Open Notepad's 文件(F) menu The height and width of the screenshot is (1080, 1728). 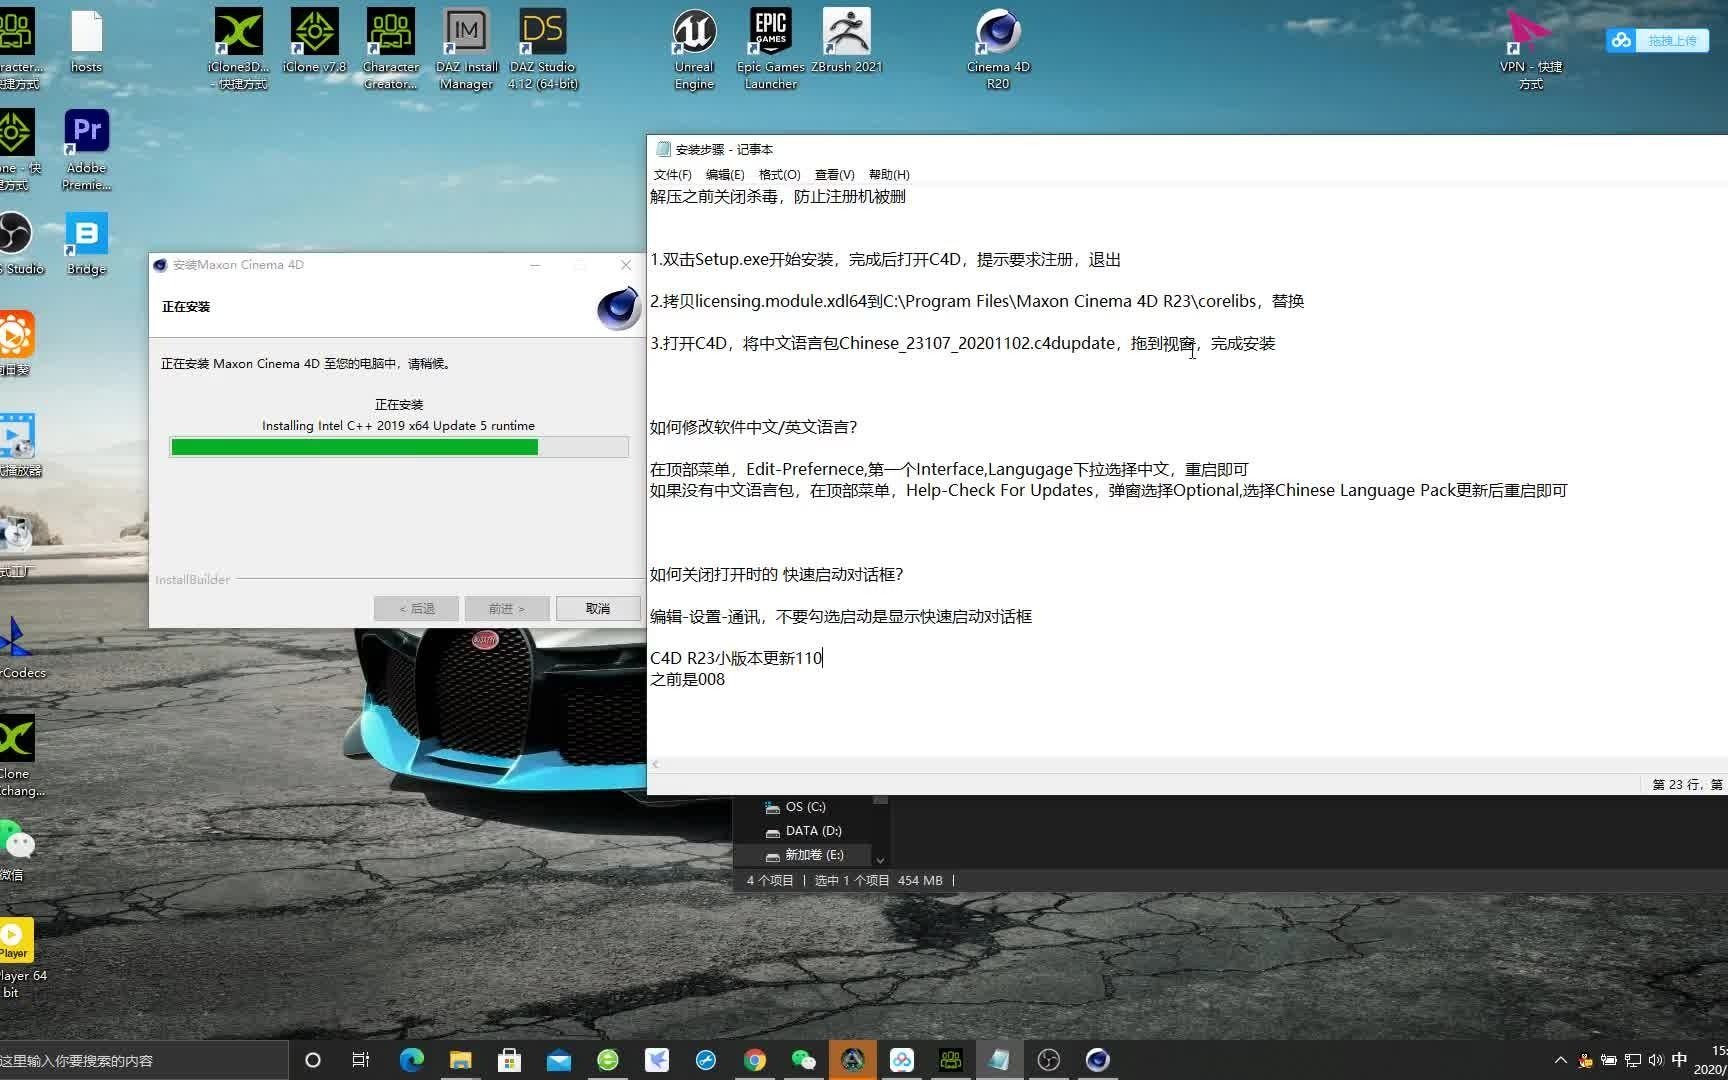672,174
